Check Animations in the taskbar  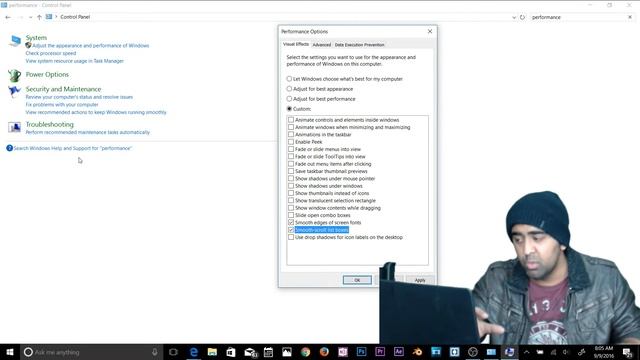[x=291, y=134]
